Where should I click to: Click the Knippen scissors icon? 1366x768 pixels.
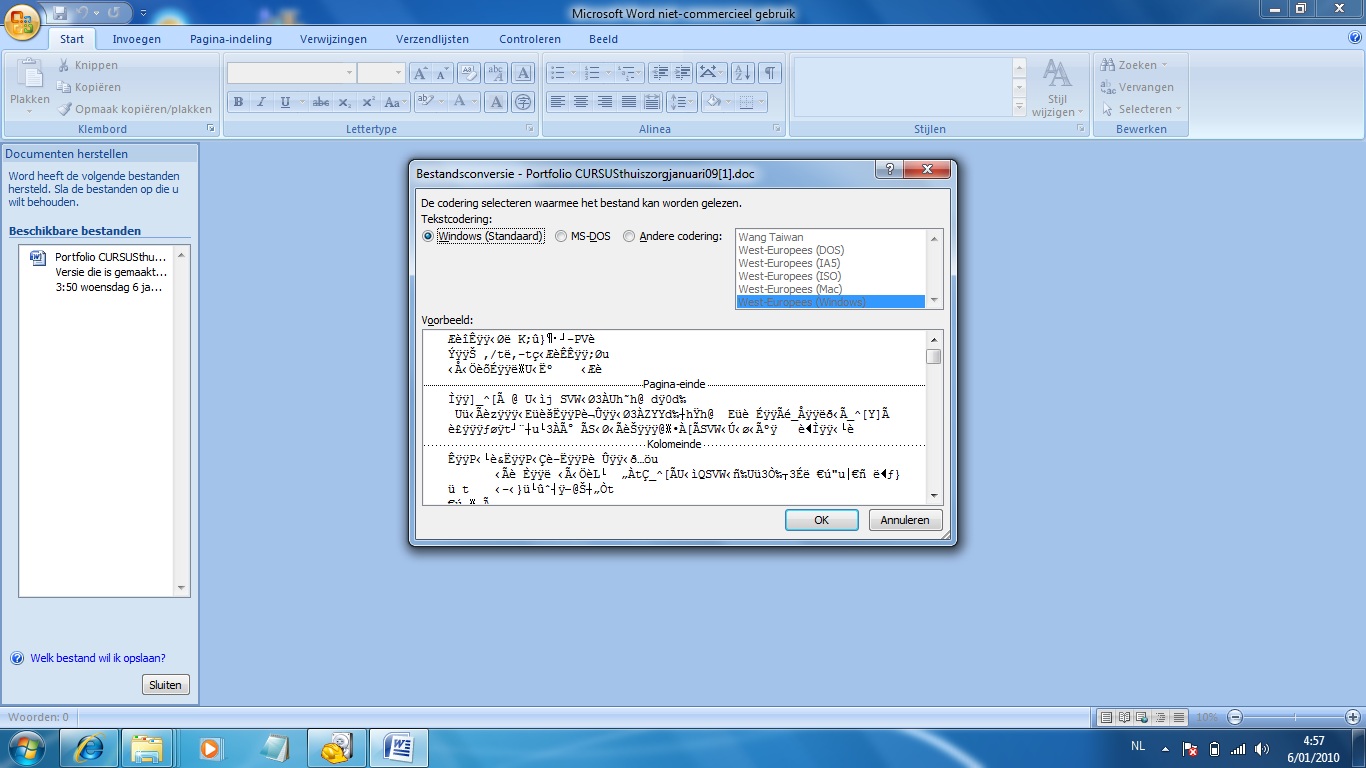(x=64, y=65)
